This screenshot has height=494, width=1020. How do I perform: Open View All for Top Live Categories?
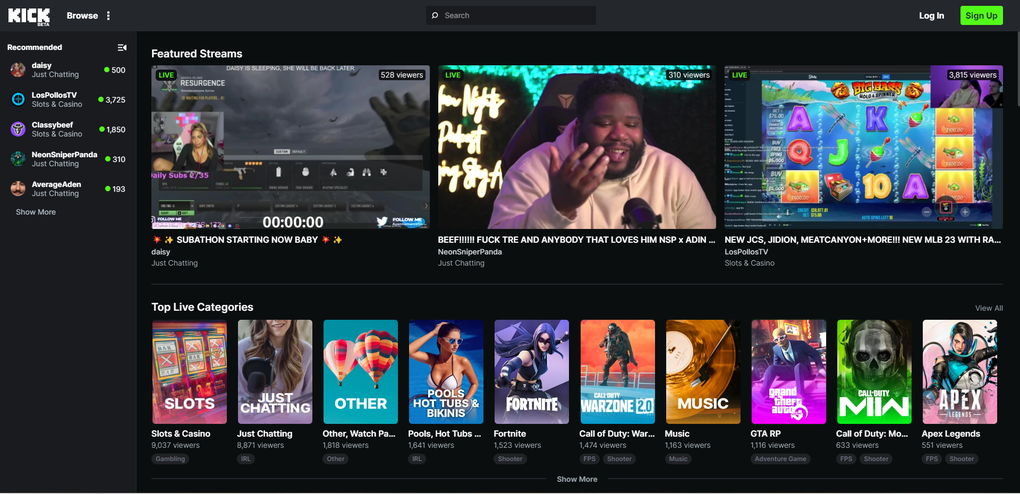point(989,308)
